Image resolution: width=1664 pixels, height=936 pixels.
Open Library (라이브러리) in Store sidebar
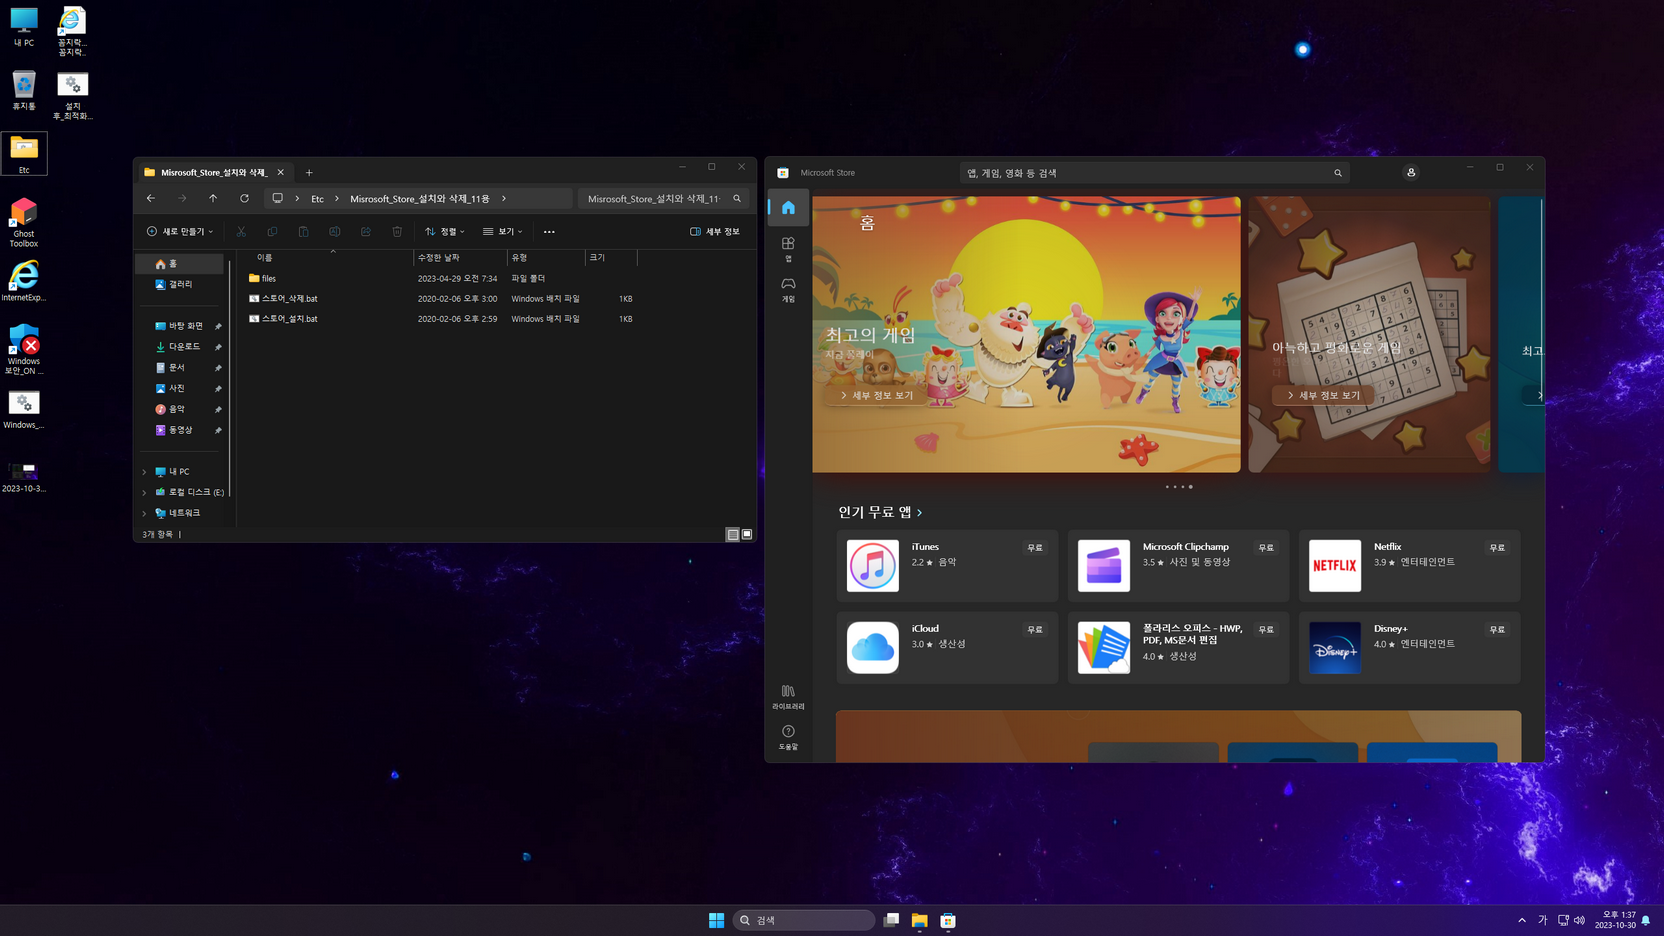coord(788,697)
